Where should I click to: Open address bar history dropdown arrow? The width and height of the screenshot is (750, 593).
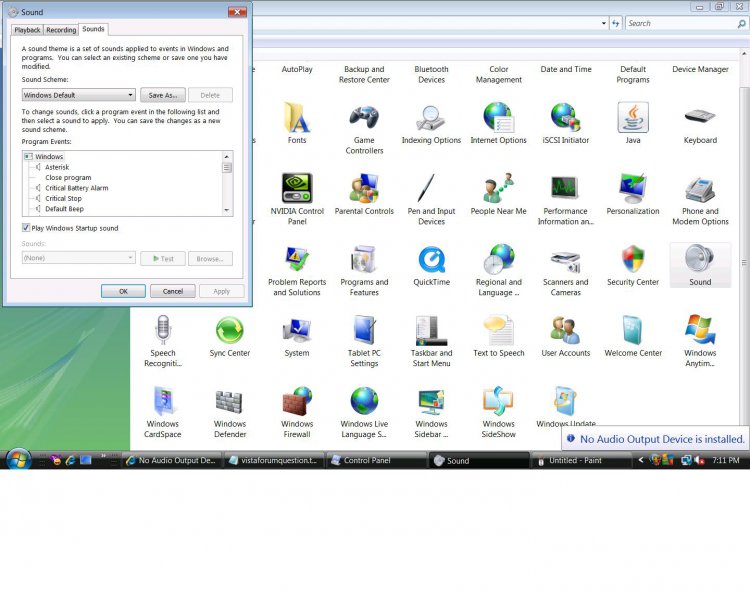click(604, 23)
